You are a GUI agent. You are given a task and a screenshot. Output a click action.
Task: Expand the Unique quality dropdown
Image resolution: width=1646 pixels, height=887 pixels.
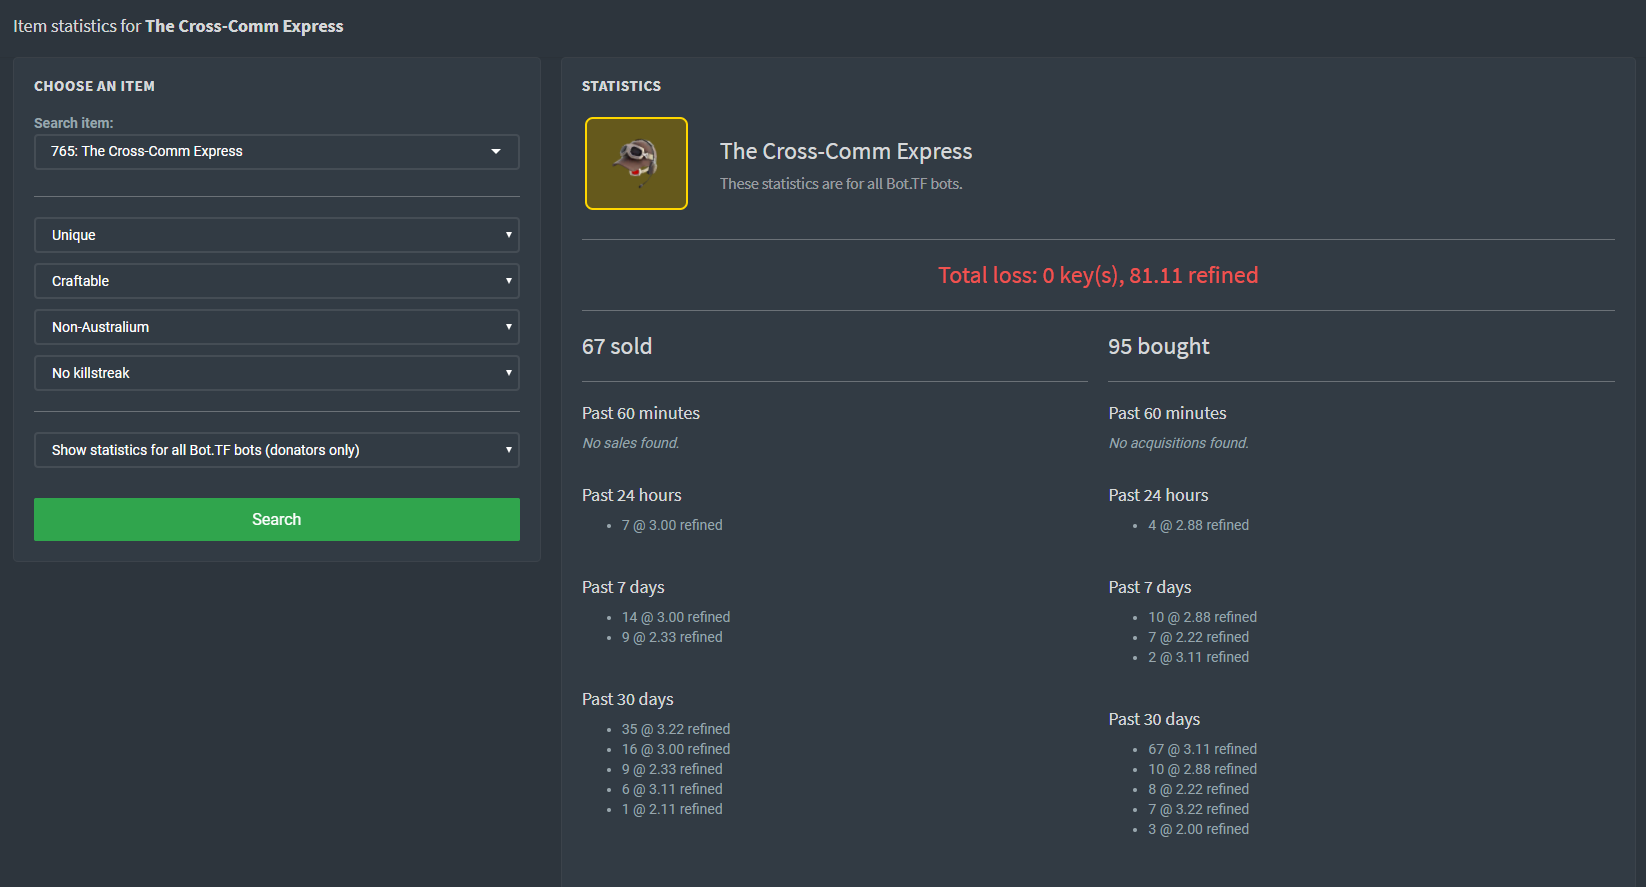click(277, 235)
